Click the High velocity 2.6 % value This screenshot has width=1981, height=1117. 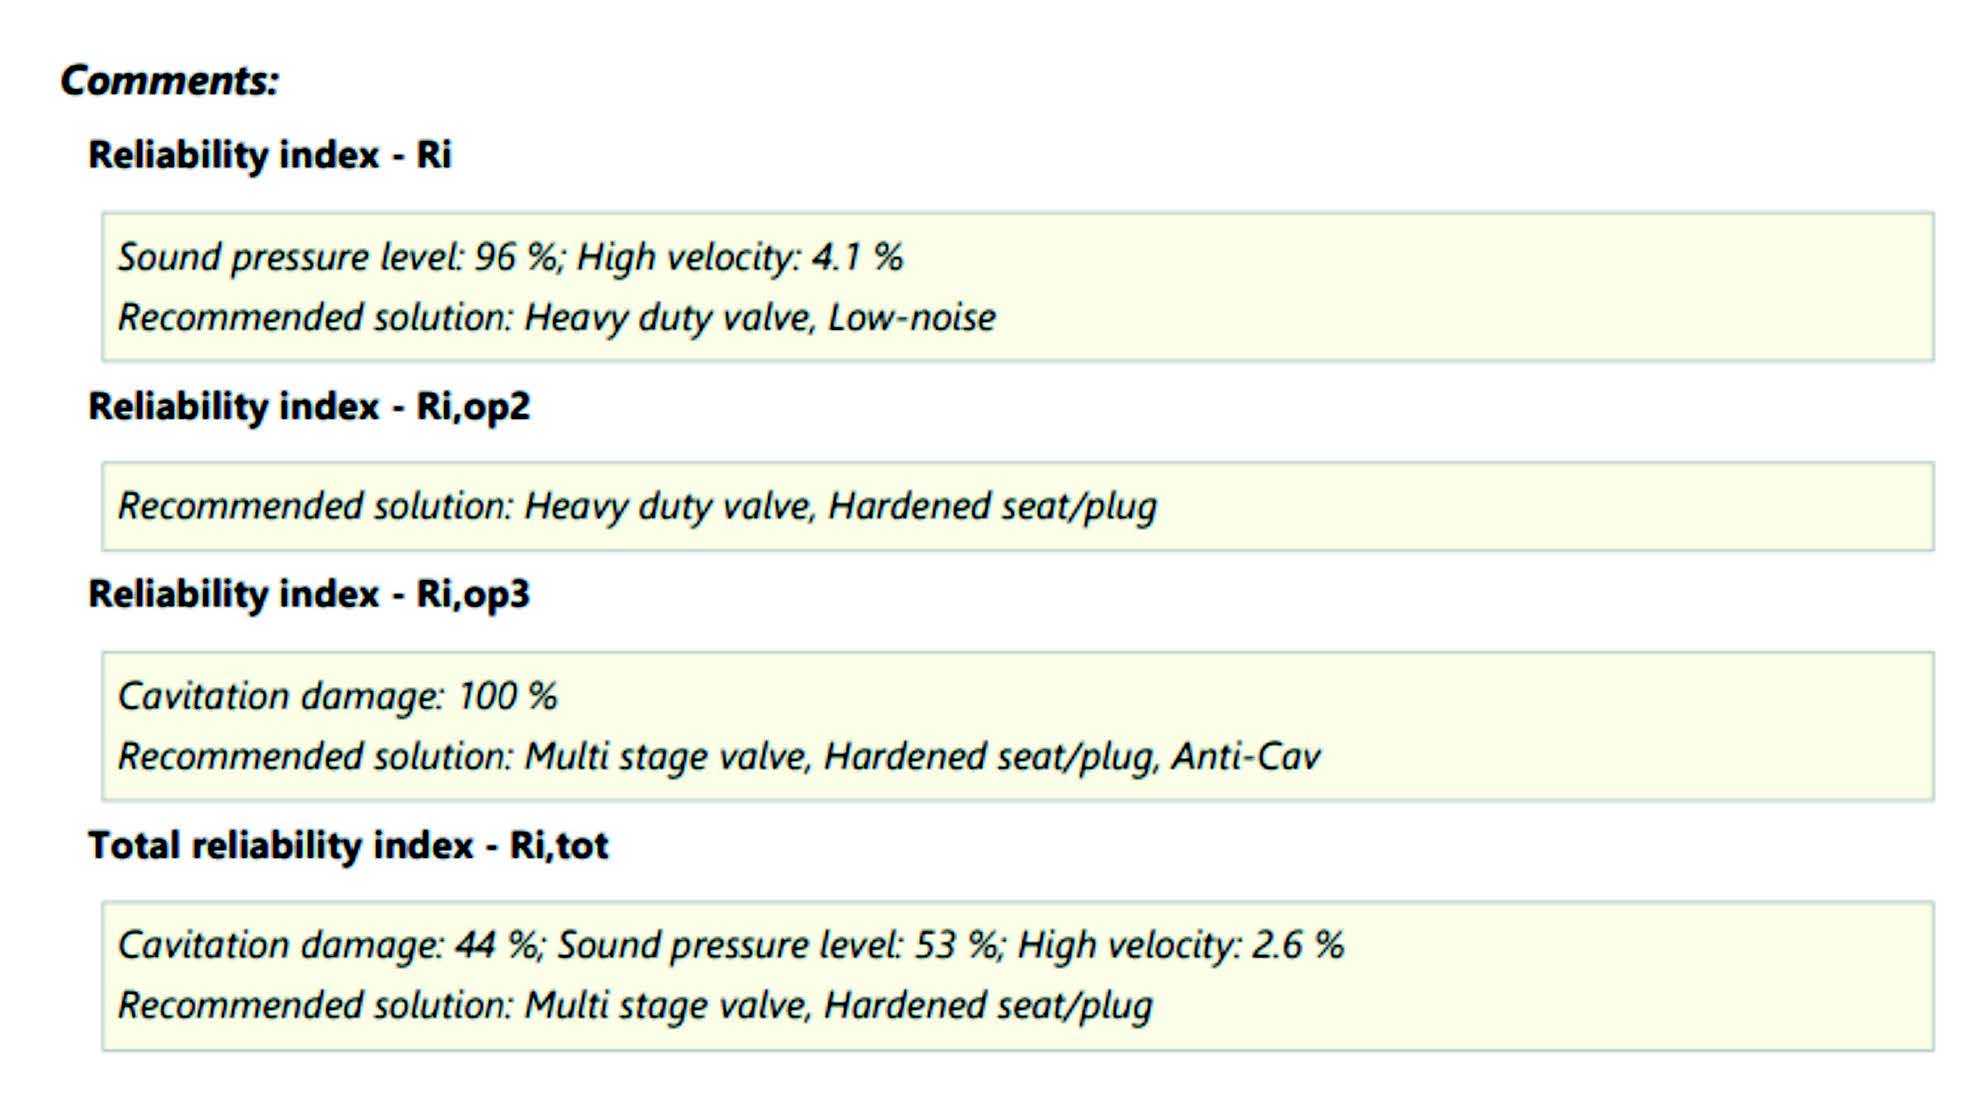tap(1181, 945)
